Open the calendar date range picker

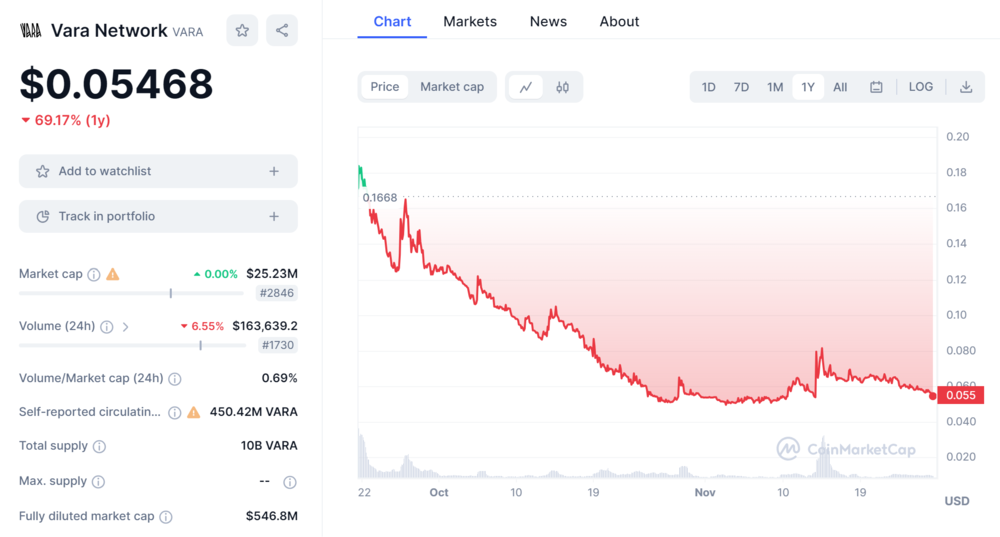click(x=876, y=87)
